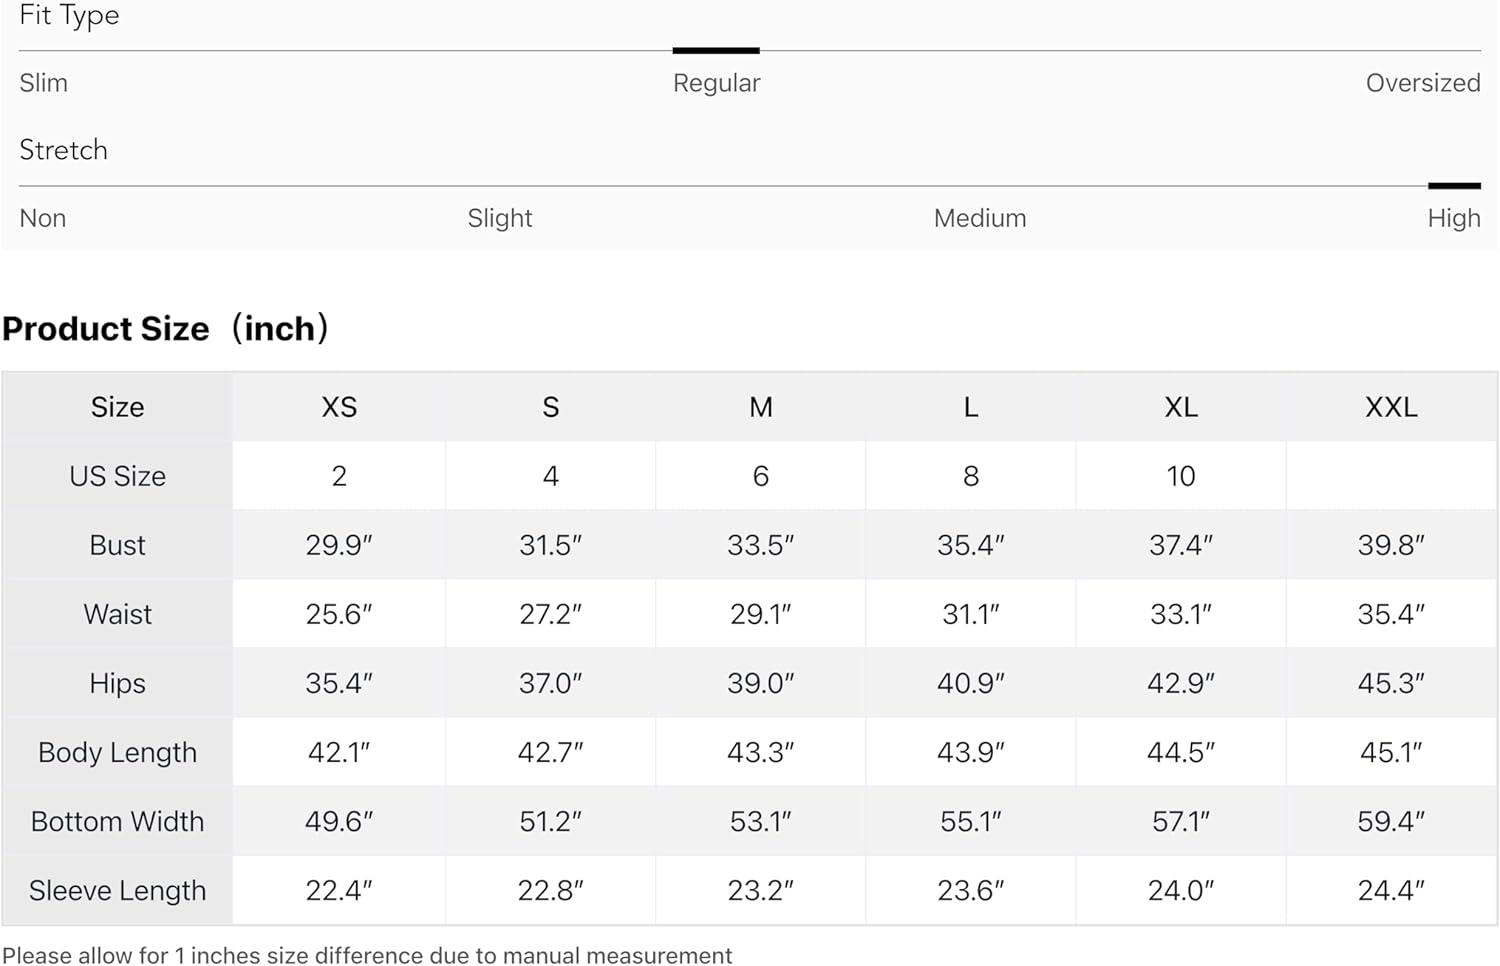Select the 45.3″ hips value for XXL
Viewport: 1500px width, 966px height.
[1391, 683]
